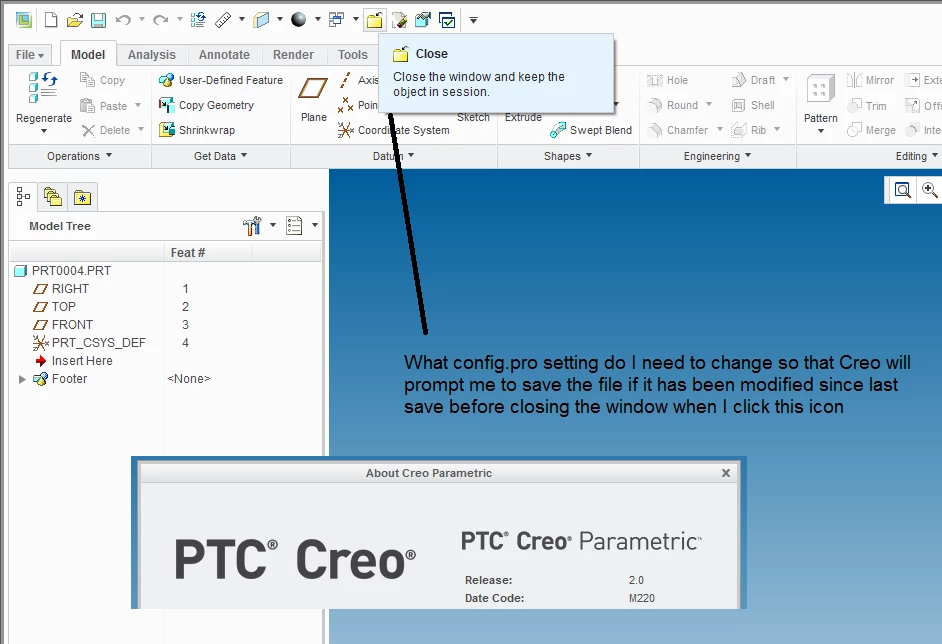The width and height of the screenshot is (942, 644).
Task: Create a new file with the New icon
Action: 51,20
